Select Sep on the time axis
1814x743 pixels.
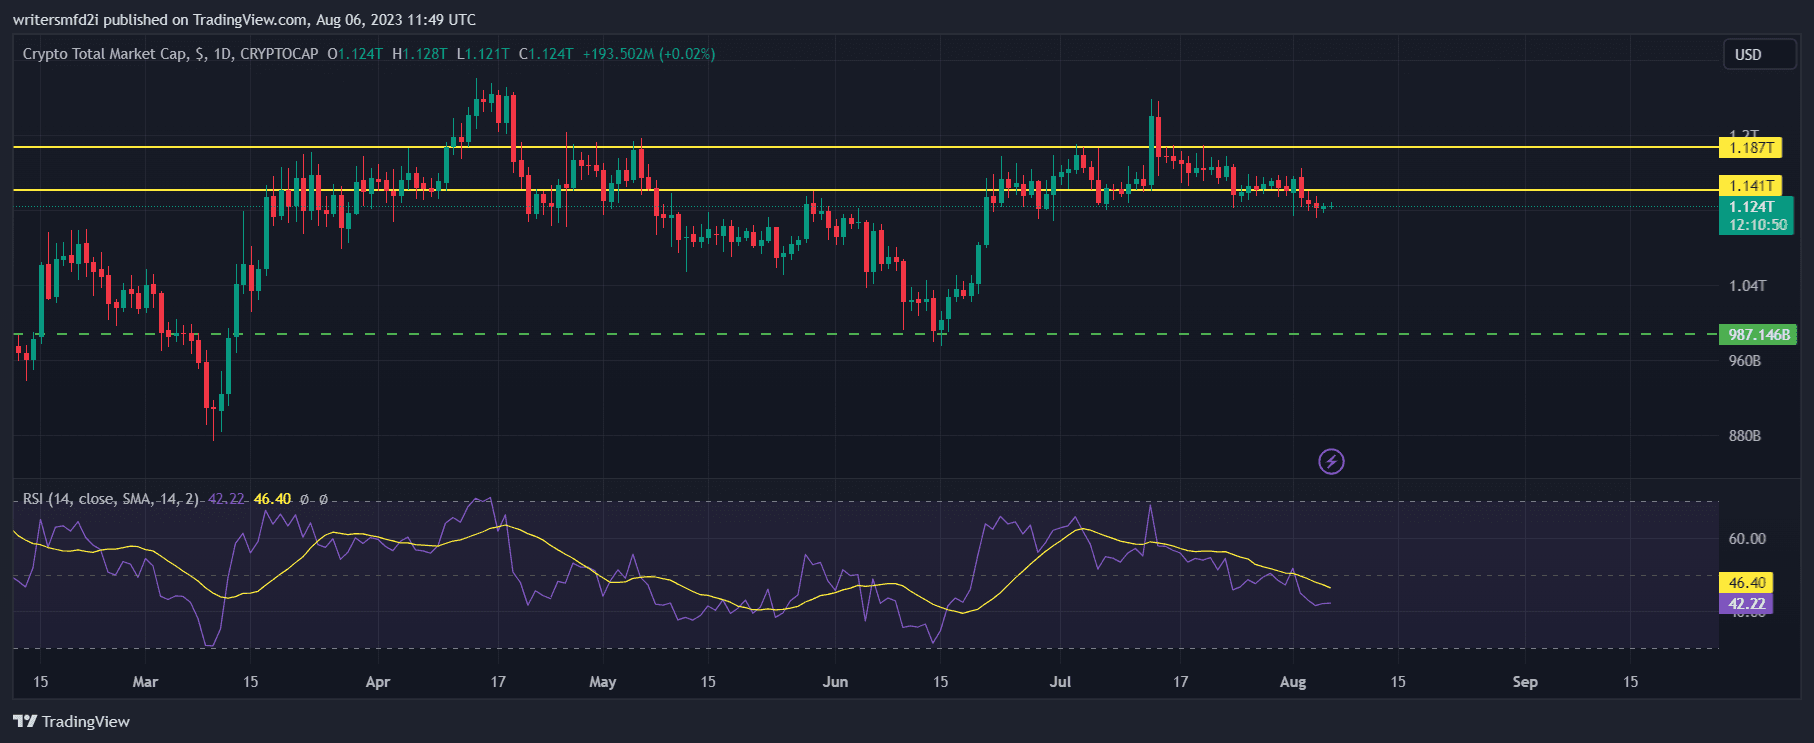tap(1525, 682)
